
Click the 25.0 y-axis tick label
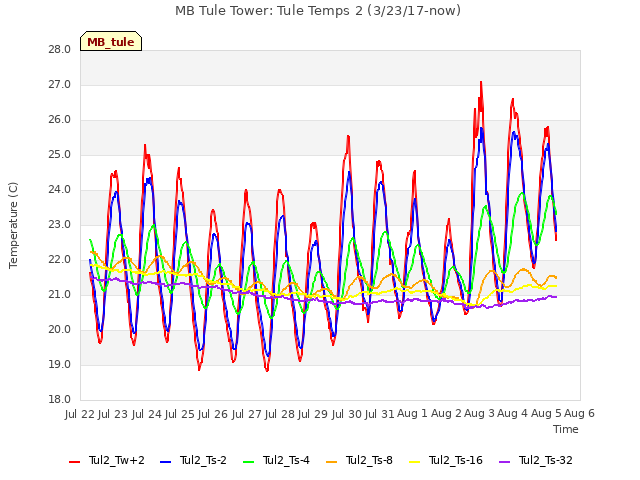(60, 155)
